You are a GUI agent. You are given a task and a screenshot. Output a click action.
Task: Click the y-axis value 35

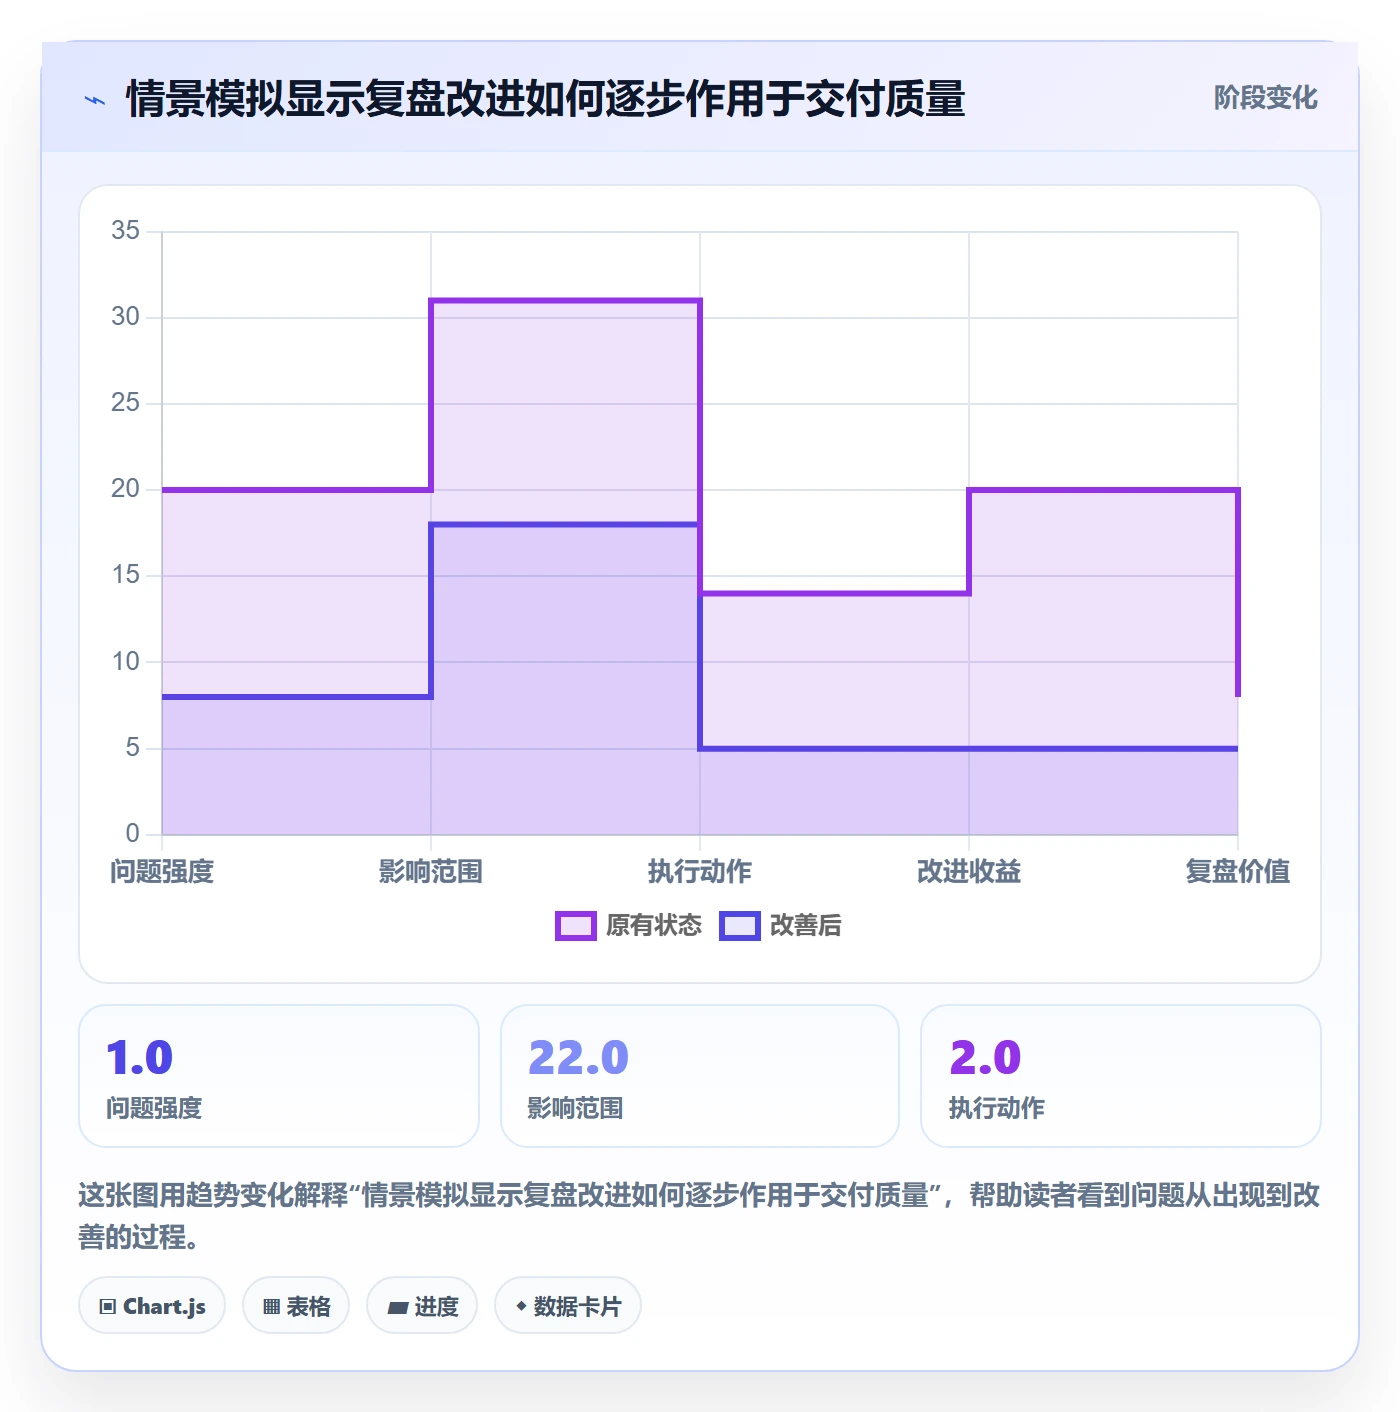tap(126, 231)
